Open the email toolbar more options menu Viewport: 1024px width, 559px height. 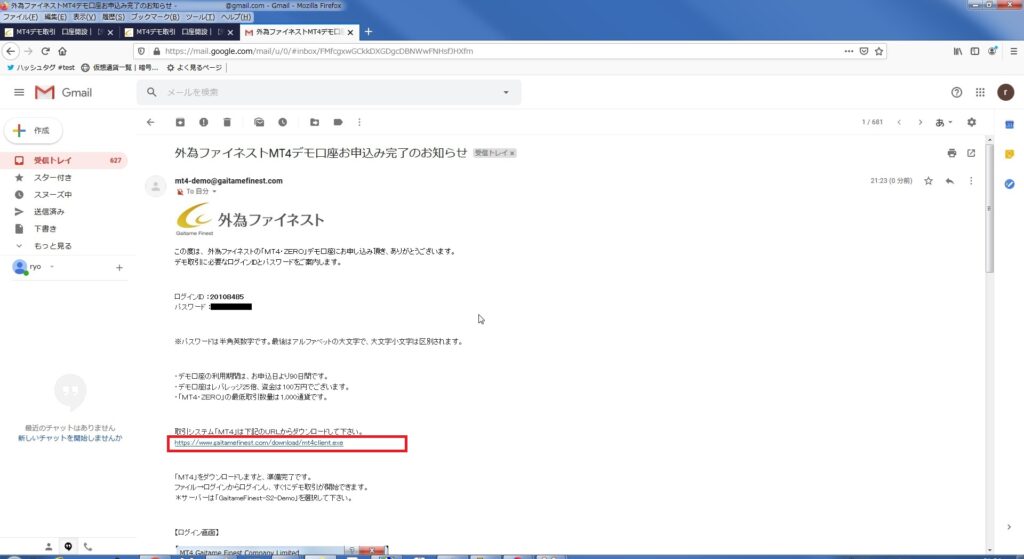(359, 122)
